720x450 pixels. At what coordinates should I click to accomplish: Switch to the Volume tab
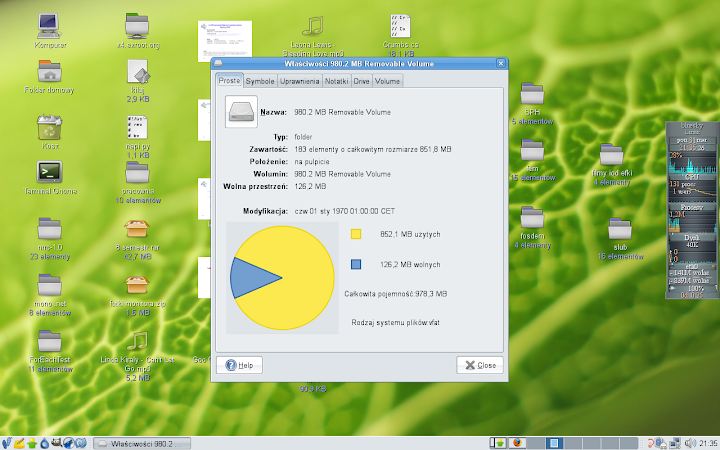tap(388, 81)
